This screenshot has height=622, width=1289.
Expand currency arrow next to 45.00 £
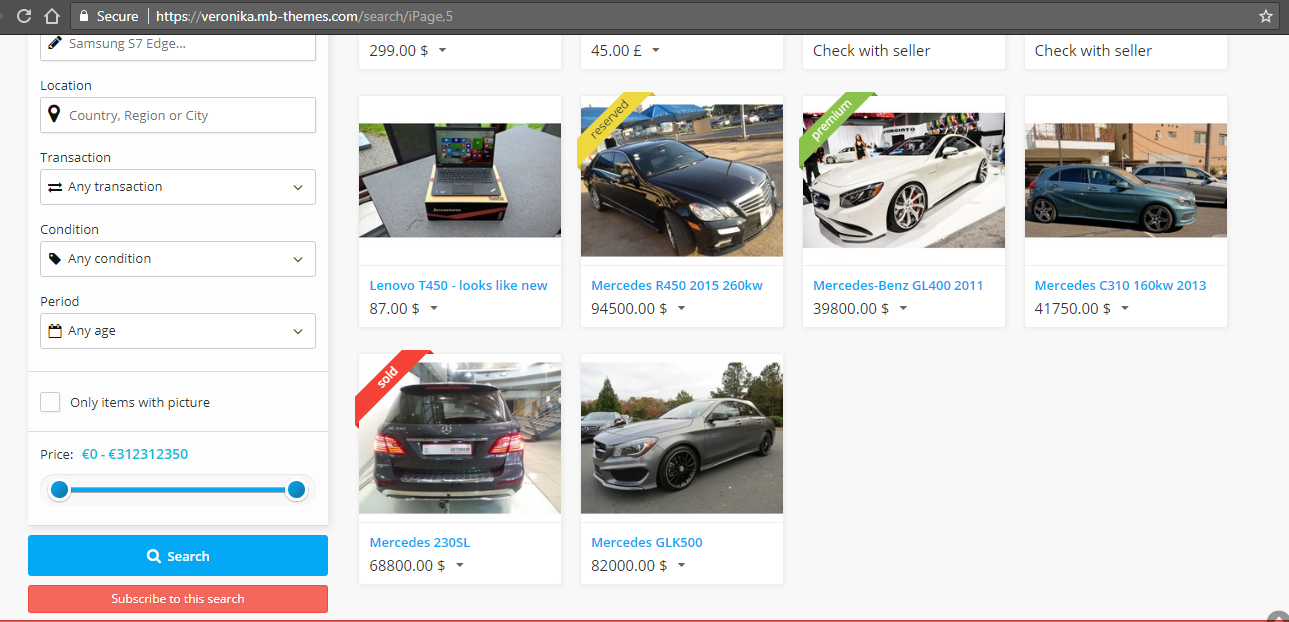pyautogui.click(x=654, y=51)
